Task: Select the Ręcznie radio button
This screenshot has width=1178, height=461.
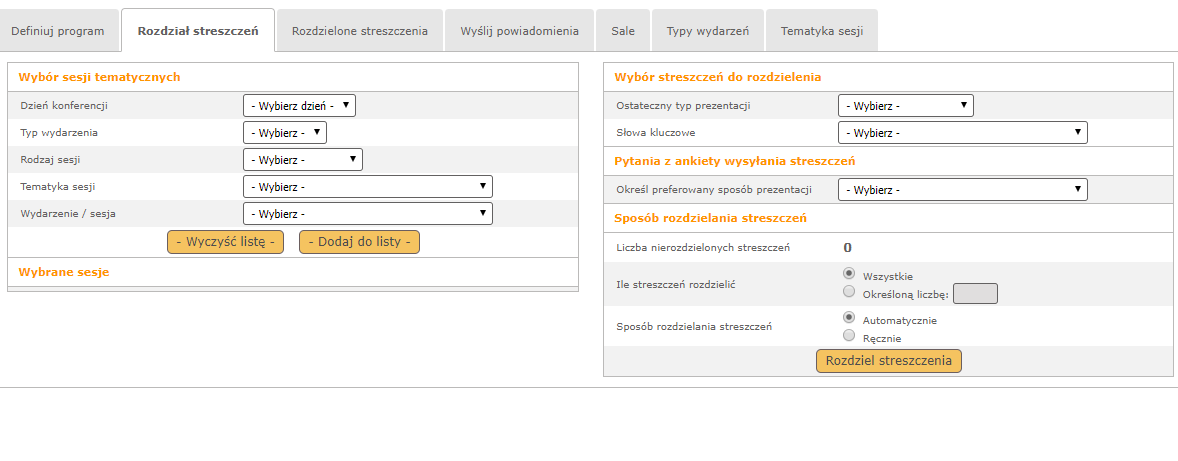Action: point(849,336)
